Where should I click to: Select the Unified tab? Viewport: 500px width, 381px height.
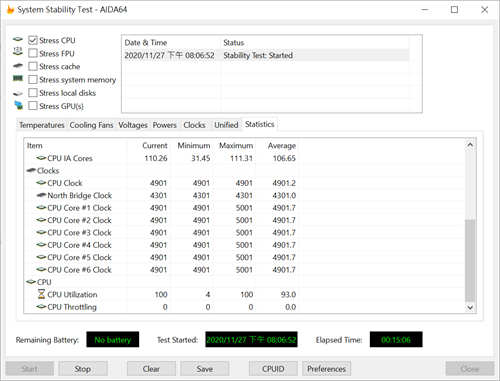click(226, 125)
